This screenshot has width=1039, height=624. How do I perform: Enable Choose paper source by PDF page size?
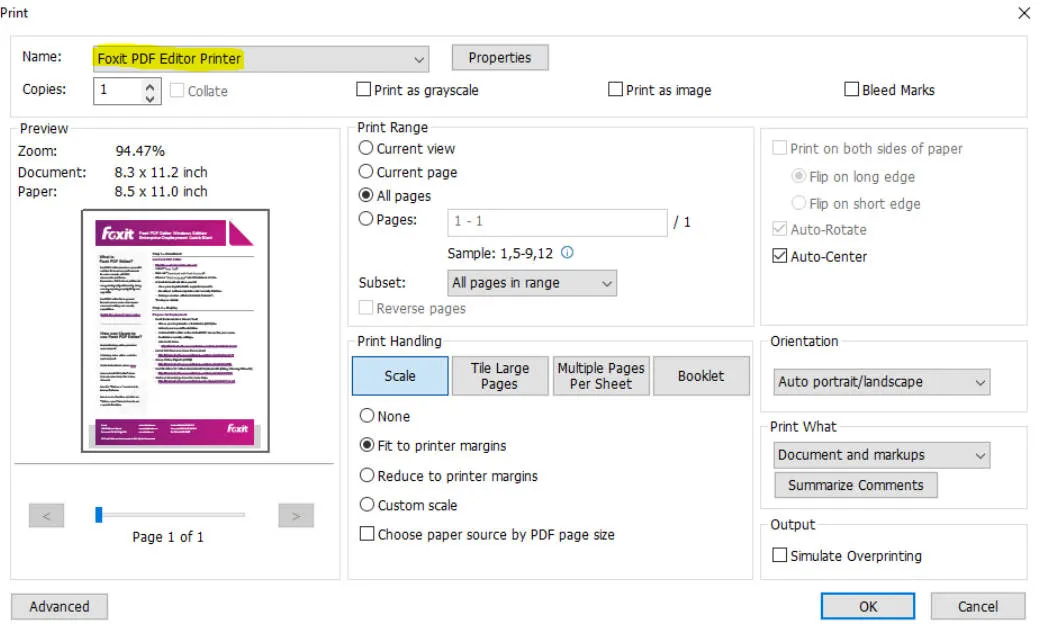pyautogui.click(x=366, y=534)
